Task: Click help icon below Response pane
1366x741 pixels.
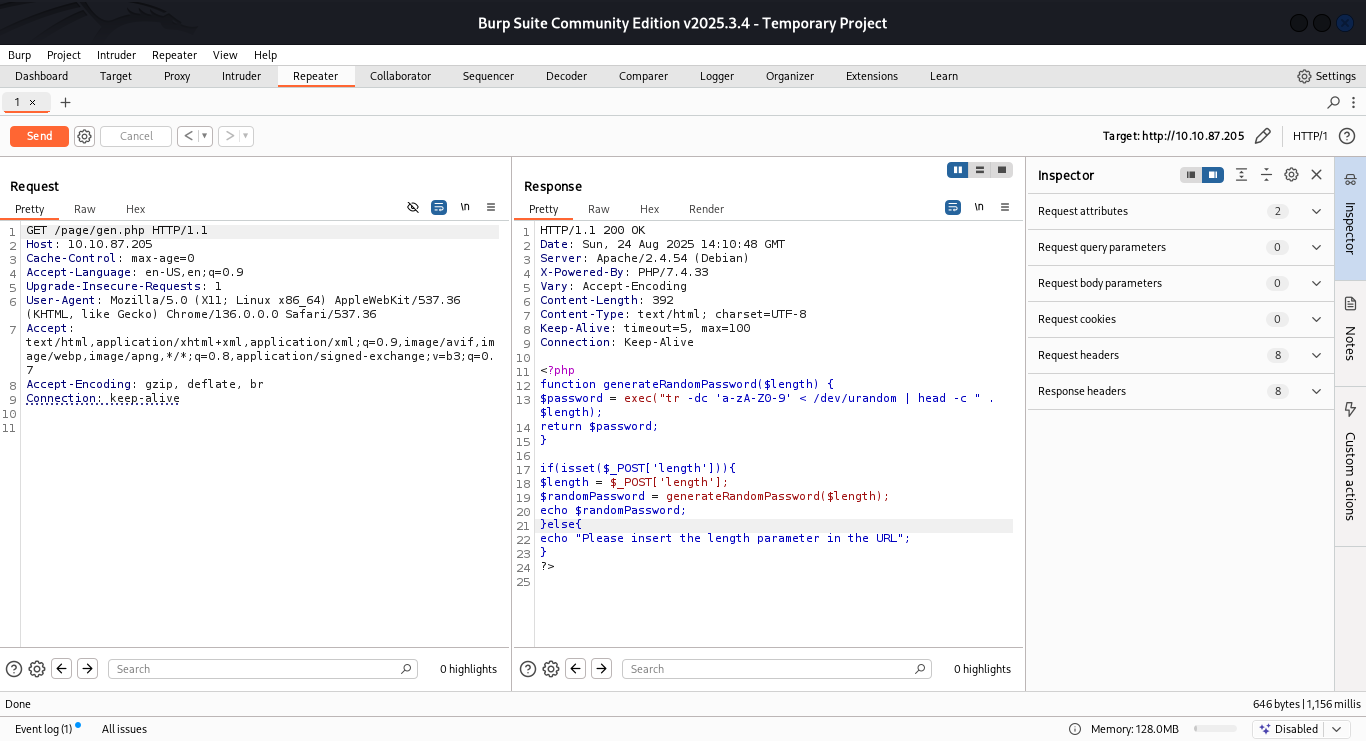Action: [525, 669]
